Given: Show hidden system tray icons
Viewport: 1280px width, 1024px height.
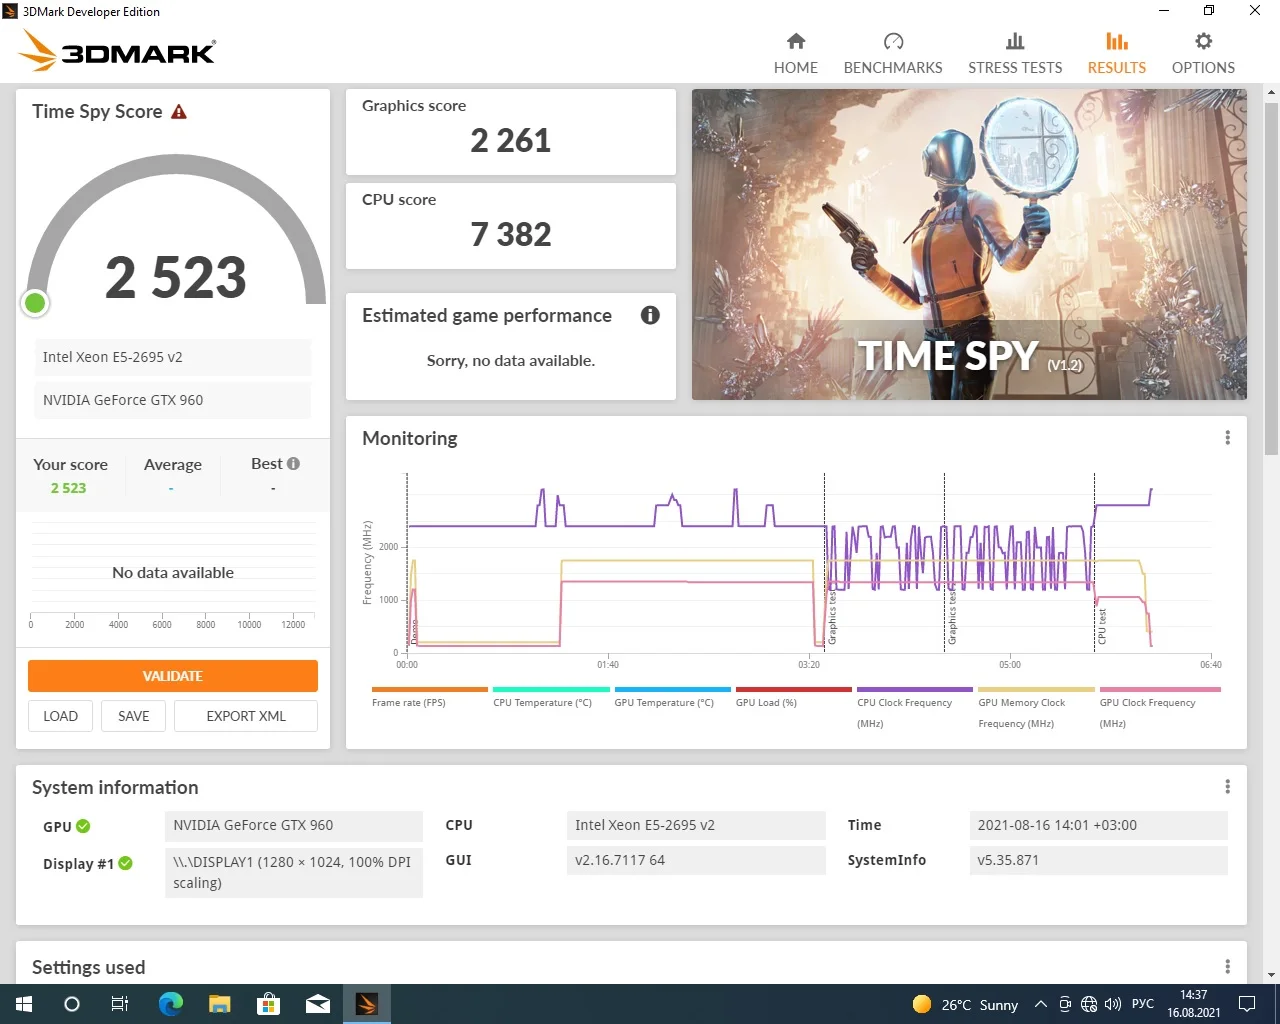Looking at the screenshot, I should [1041, 1004].
